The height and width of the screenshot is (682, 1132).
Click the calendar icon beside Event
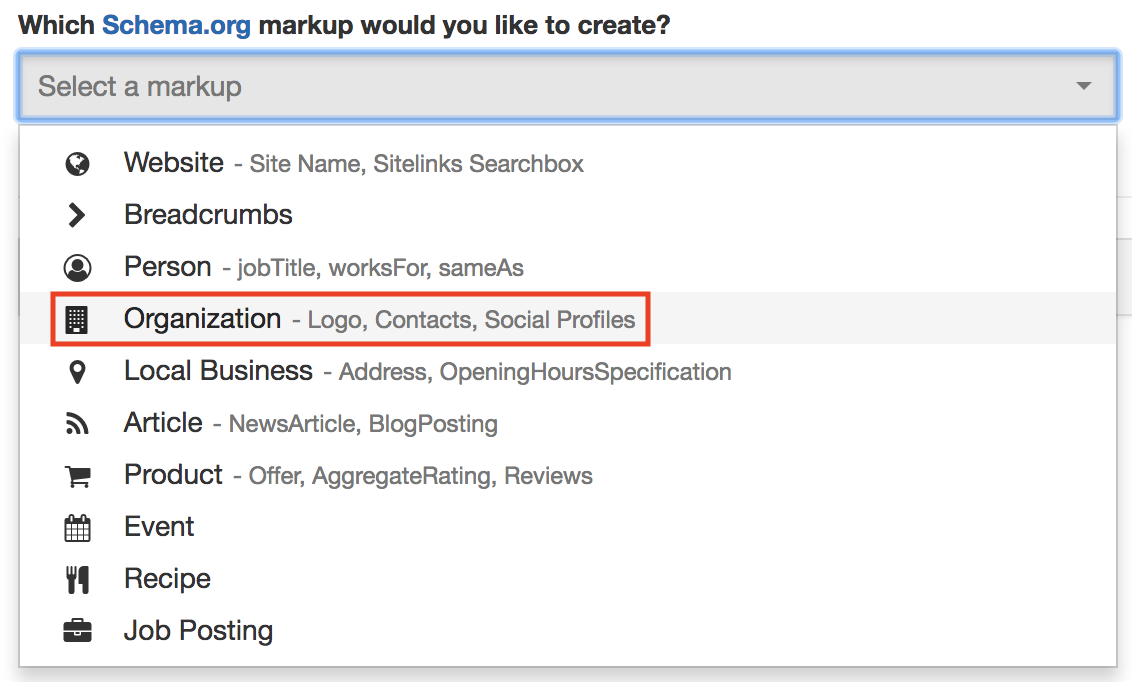coord(77,528)
